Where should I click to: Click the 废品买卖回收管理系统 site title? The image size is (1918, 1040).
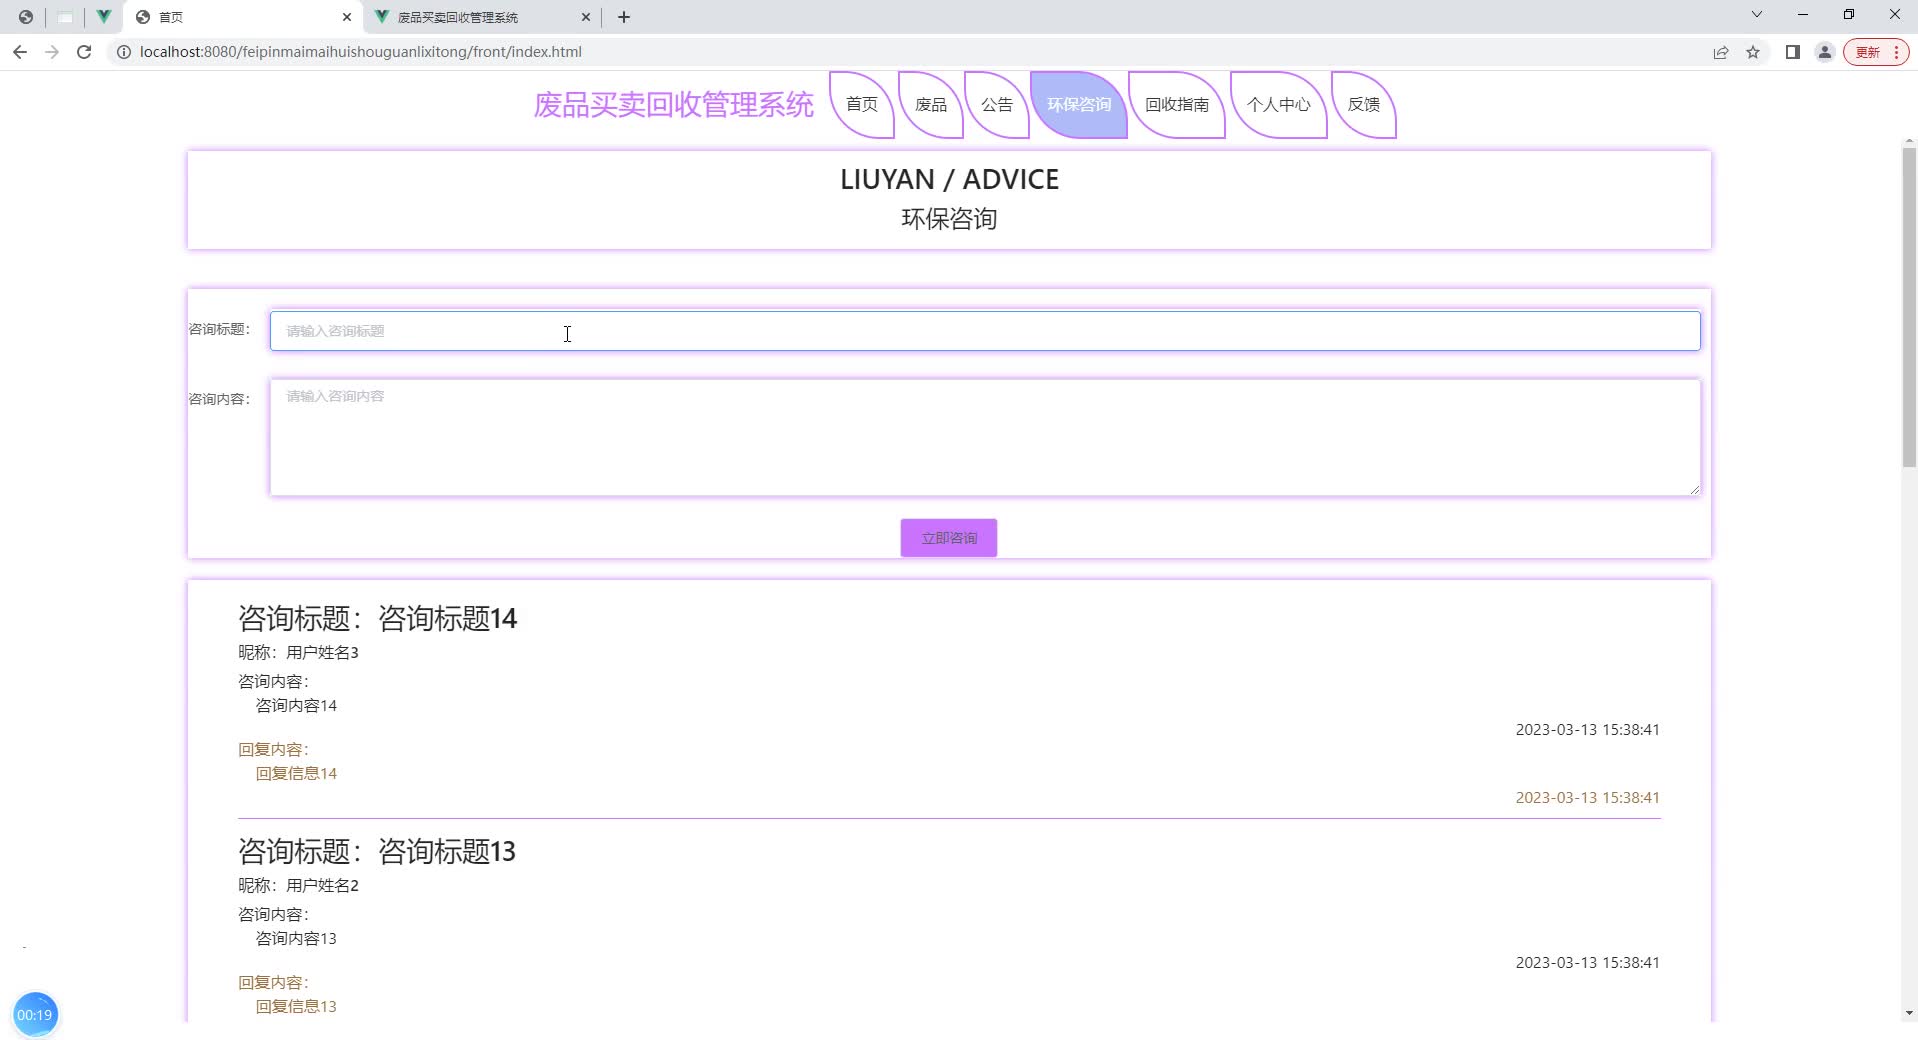tap(673, 104)
